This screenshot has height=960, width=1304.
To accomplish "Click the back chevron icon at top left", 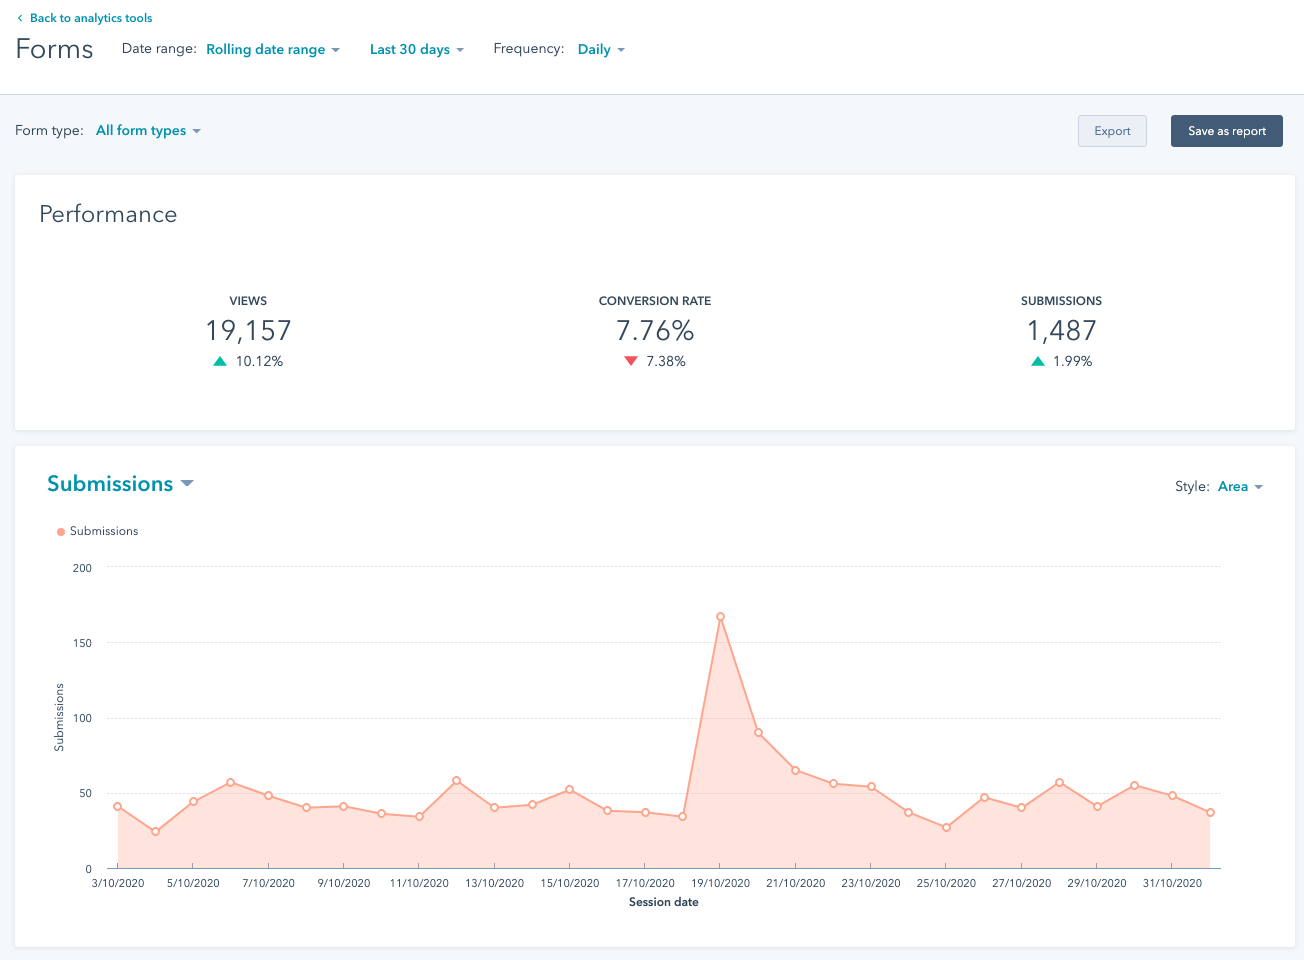I will pyautogui.click(x=20, y=18).
